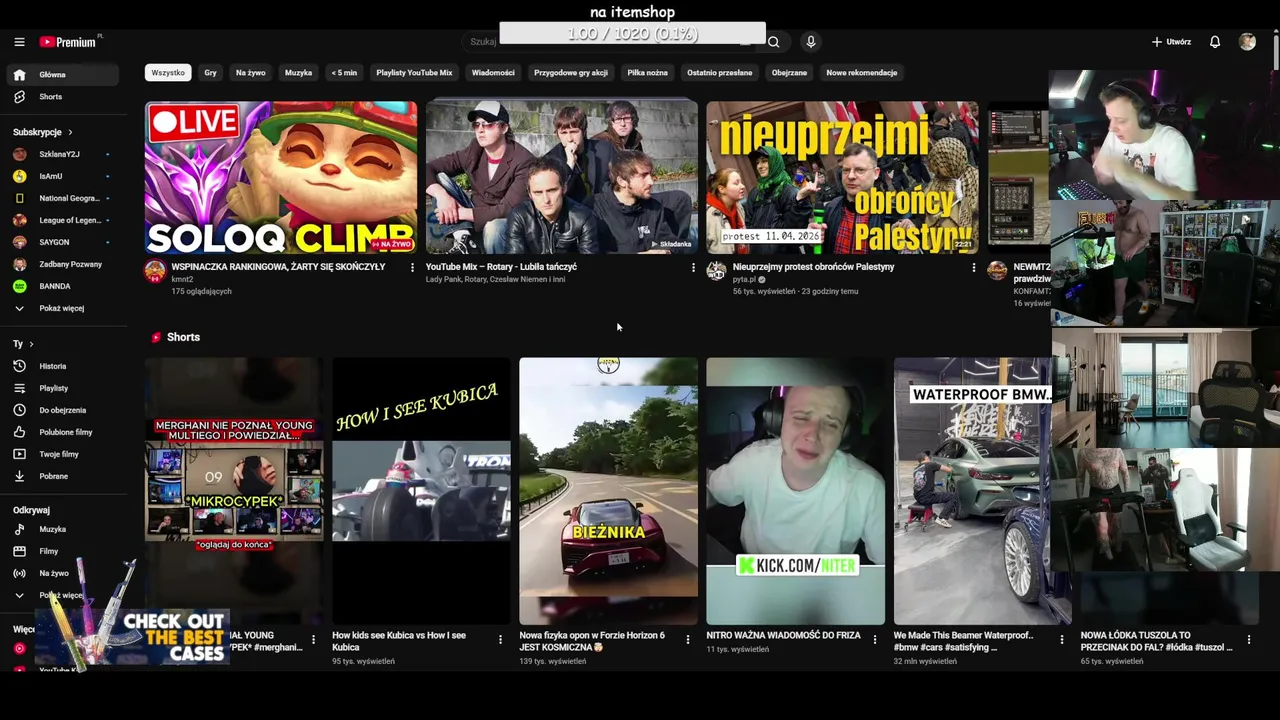
Task: Open Do obejrzenia watch later
Action: pyautogui.click(x=63, y=410)
